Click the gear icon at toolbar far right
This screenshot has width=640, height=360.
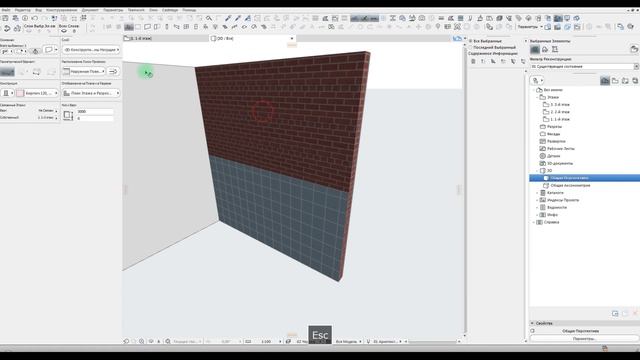[631, 27]
